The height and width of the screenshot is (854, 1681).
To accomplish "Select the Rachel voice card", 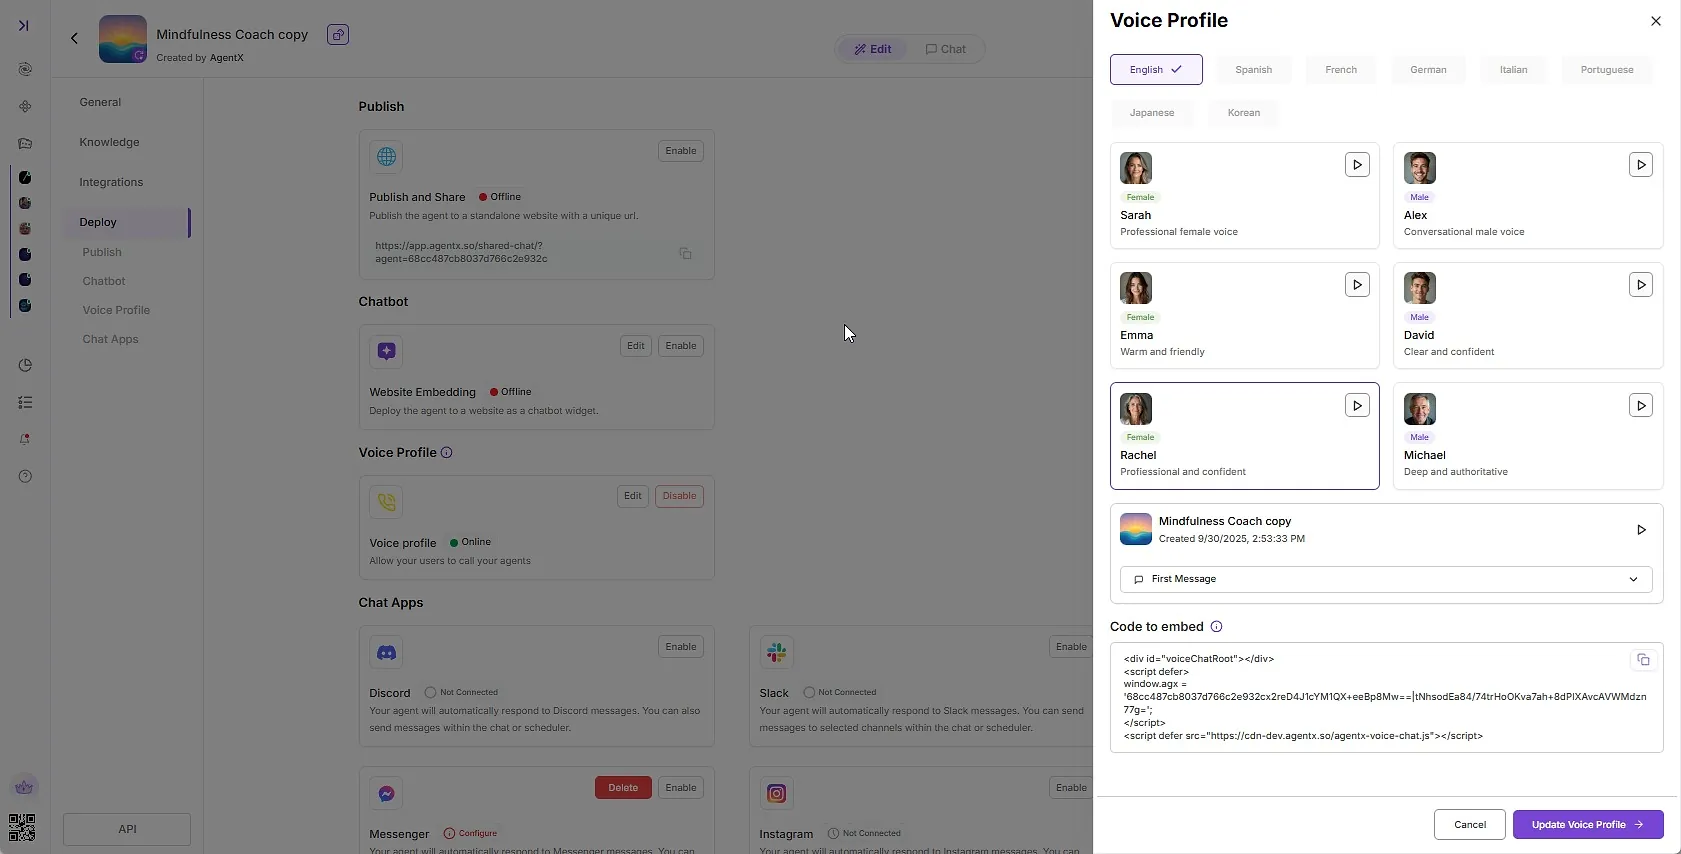I will (1244, 436).
